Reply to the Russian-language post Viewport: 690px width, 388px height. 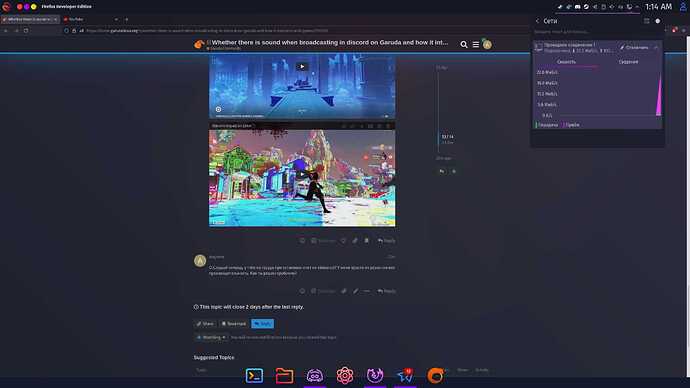[x=387, y=291]
